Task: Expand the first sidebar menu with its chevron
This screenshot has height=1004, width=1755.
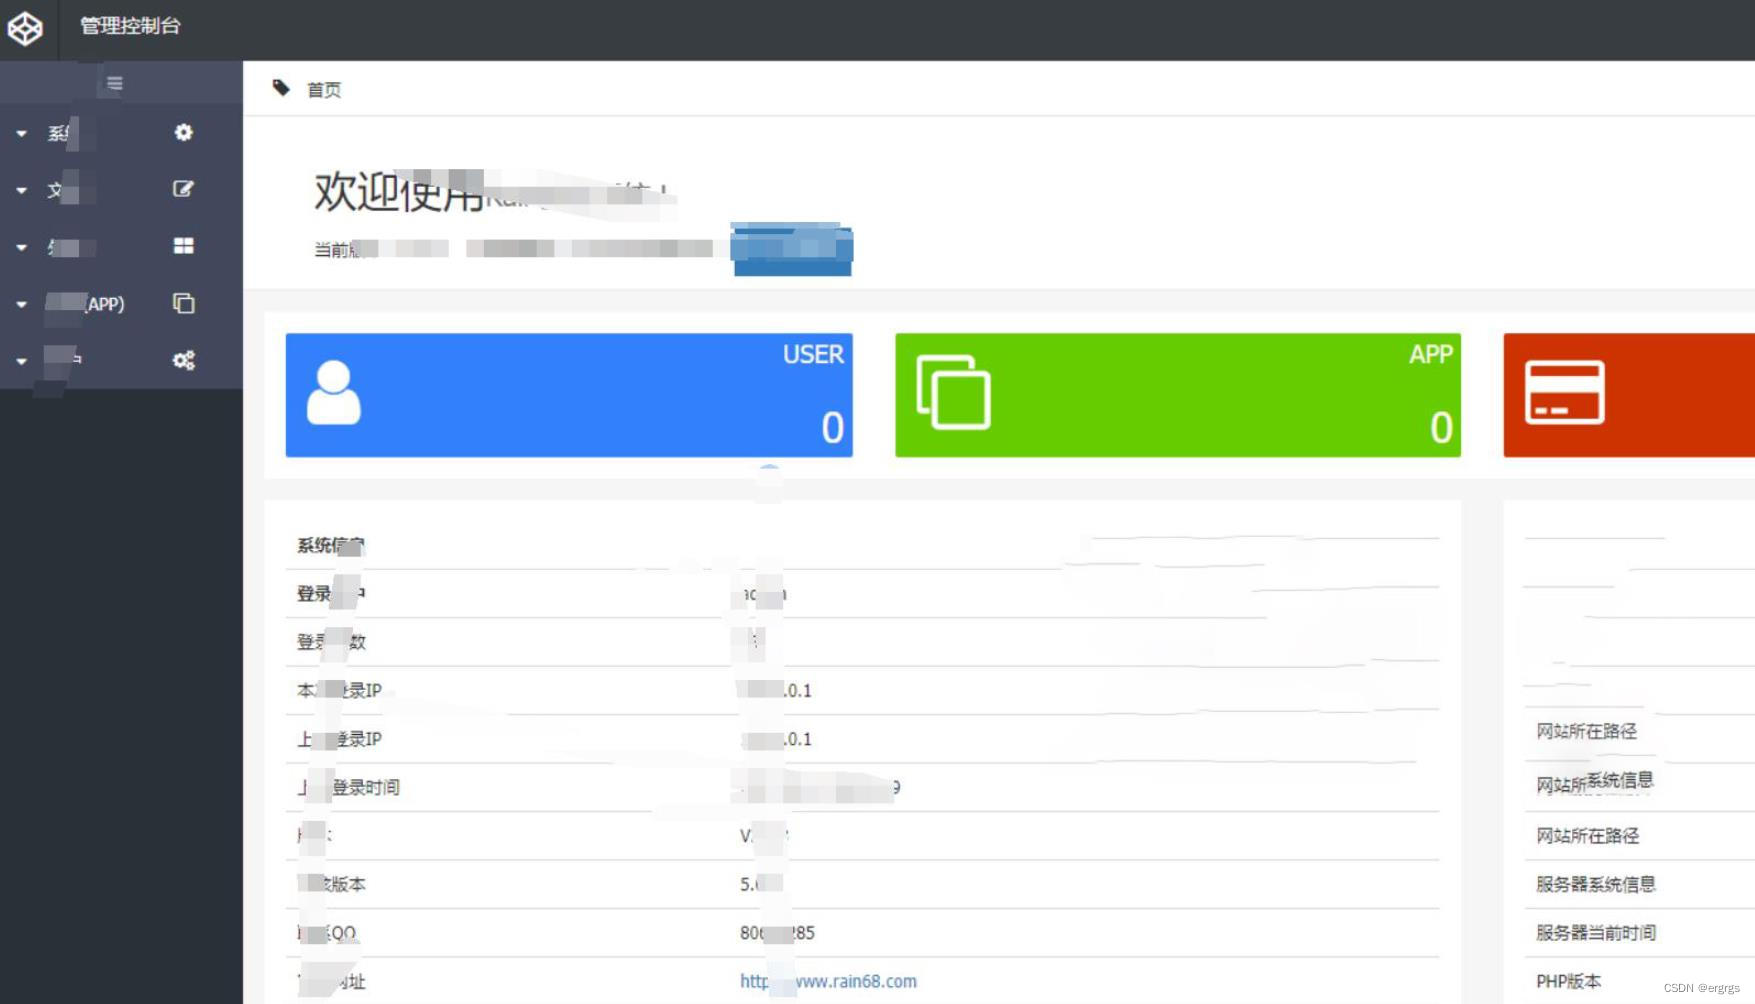Action: coord(21,132)
